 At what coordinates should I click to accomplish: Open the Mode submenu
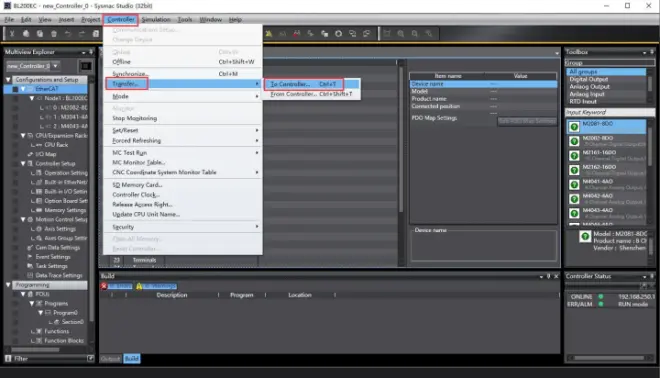coord(183,96)
